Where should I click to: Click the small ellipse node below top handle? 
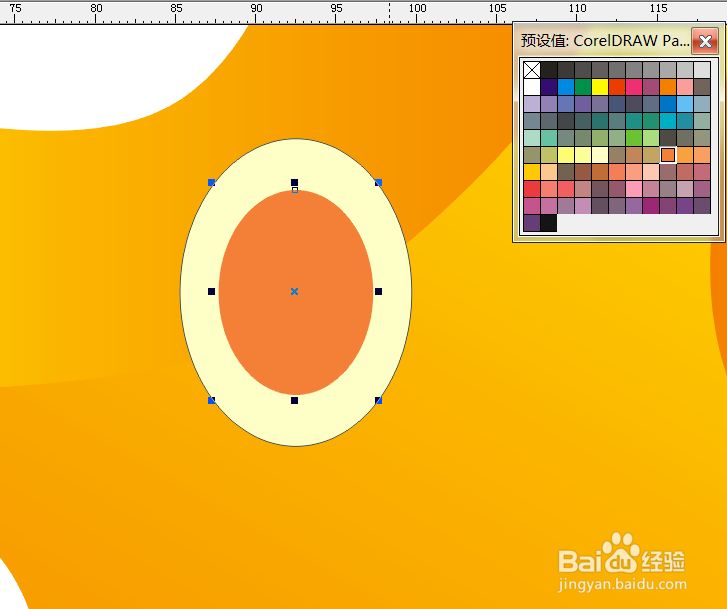[x=295, y=190]
